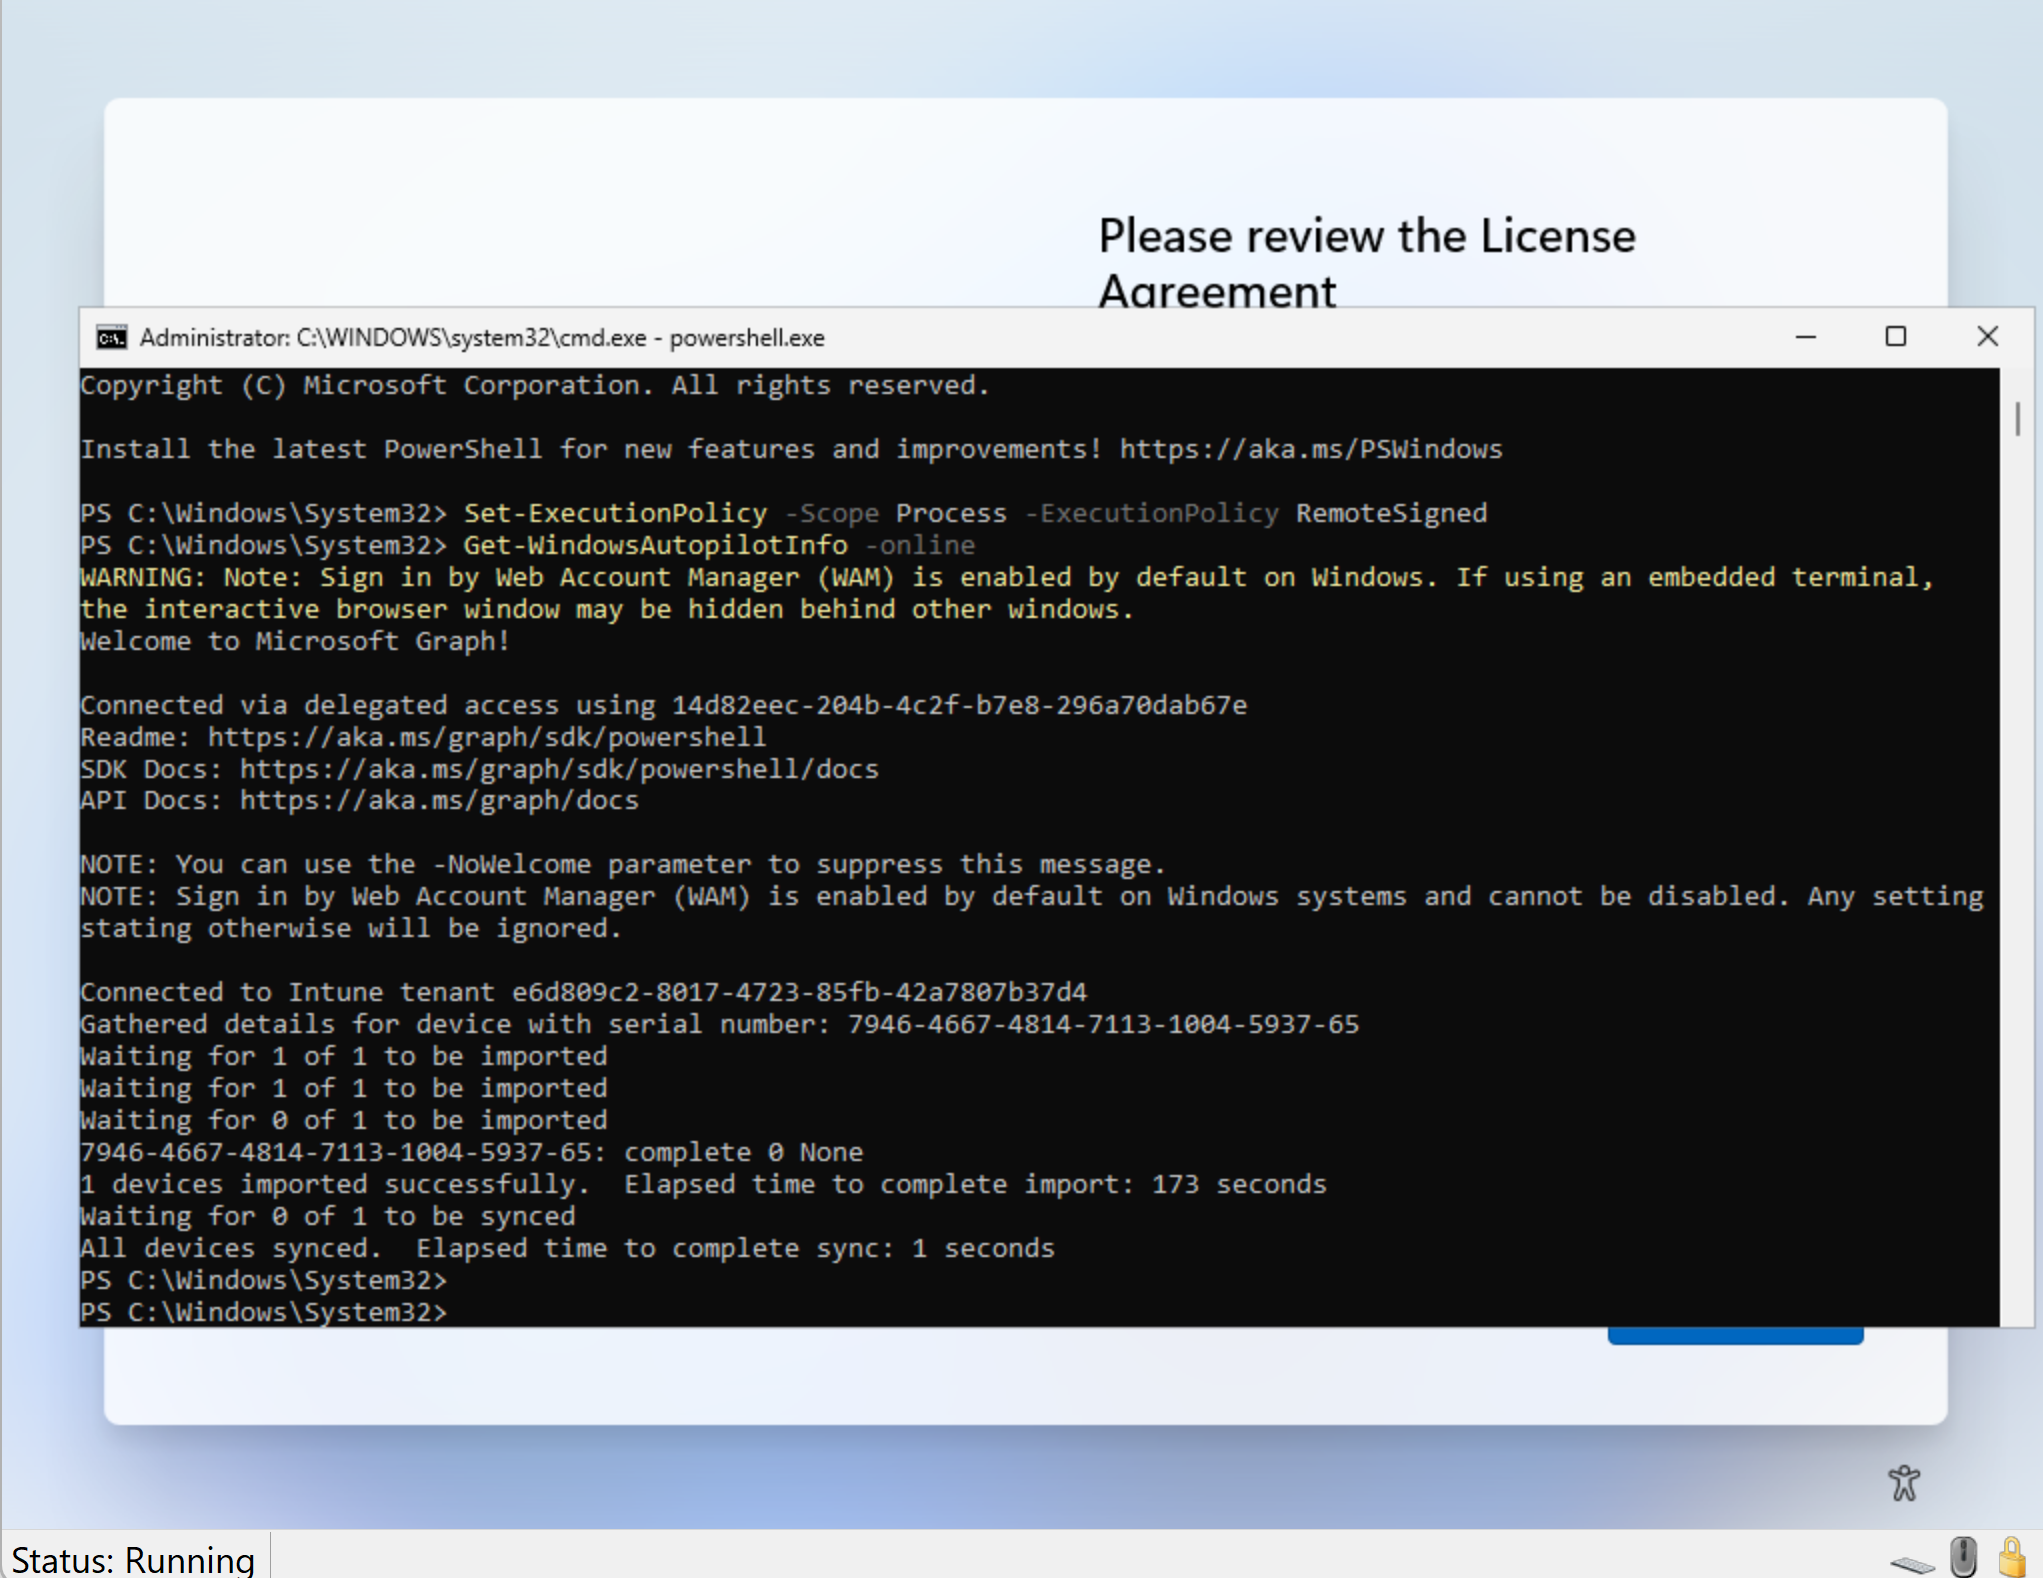Click the Readme aka.ms/graph/sdk/powershell URL
The image size is (2043, 1578).
pos(487,737)
